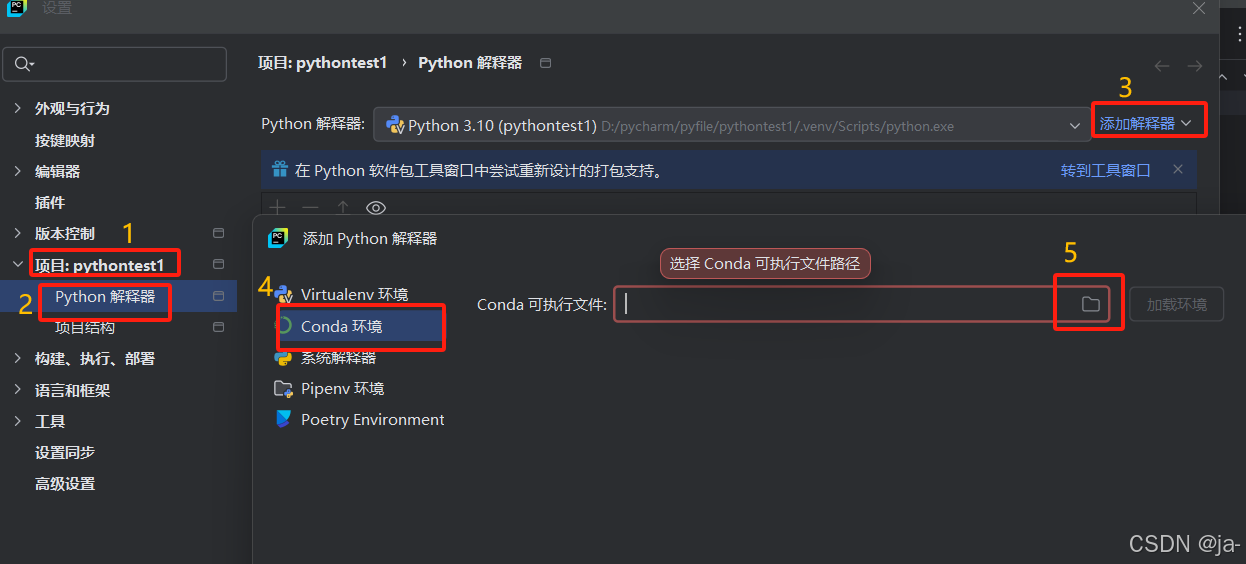This screenshot has height=564, width=1246.
Task: Click the project icon on 版本控制 row
Action: [218, 233]
